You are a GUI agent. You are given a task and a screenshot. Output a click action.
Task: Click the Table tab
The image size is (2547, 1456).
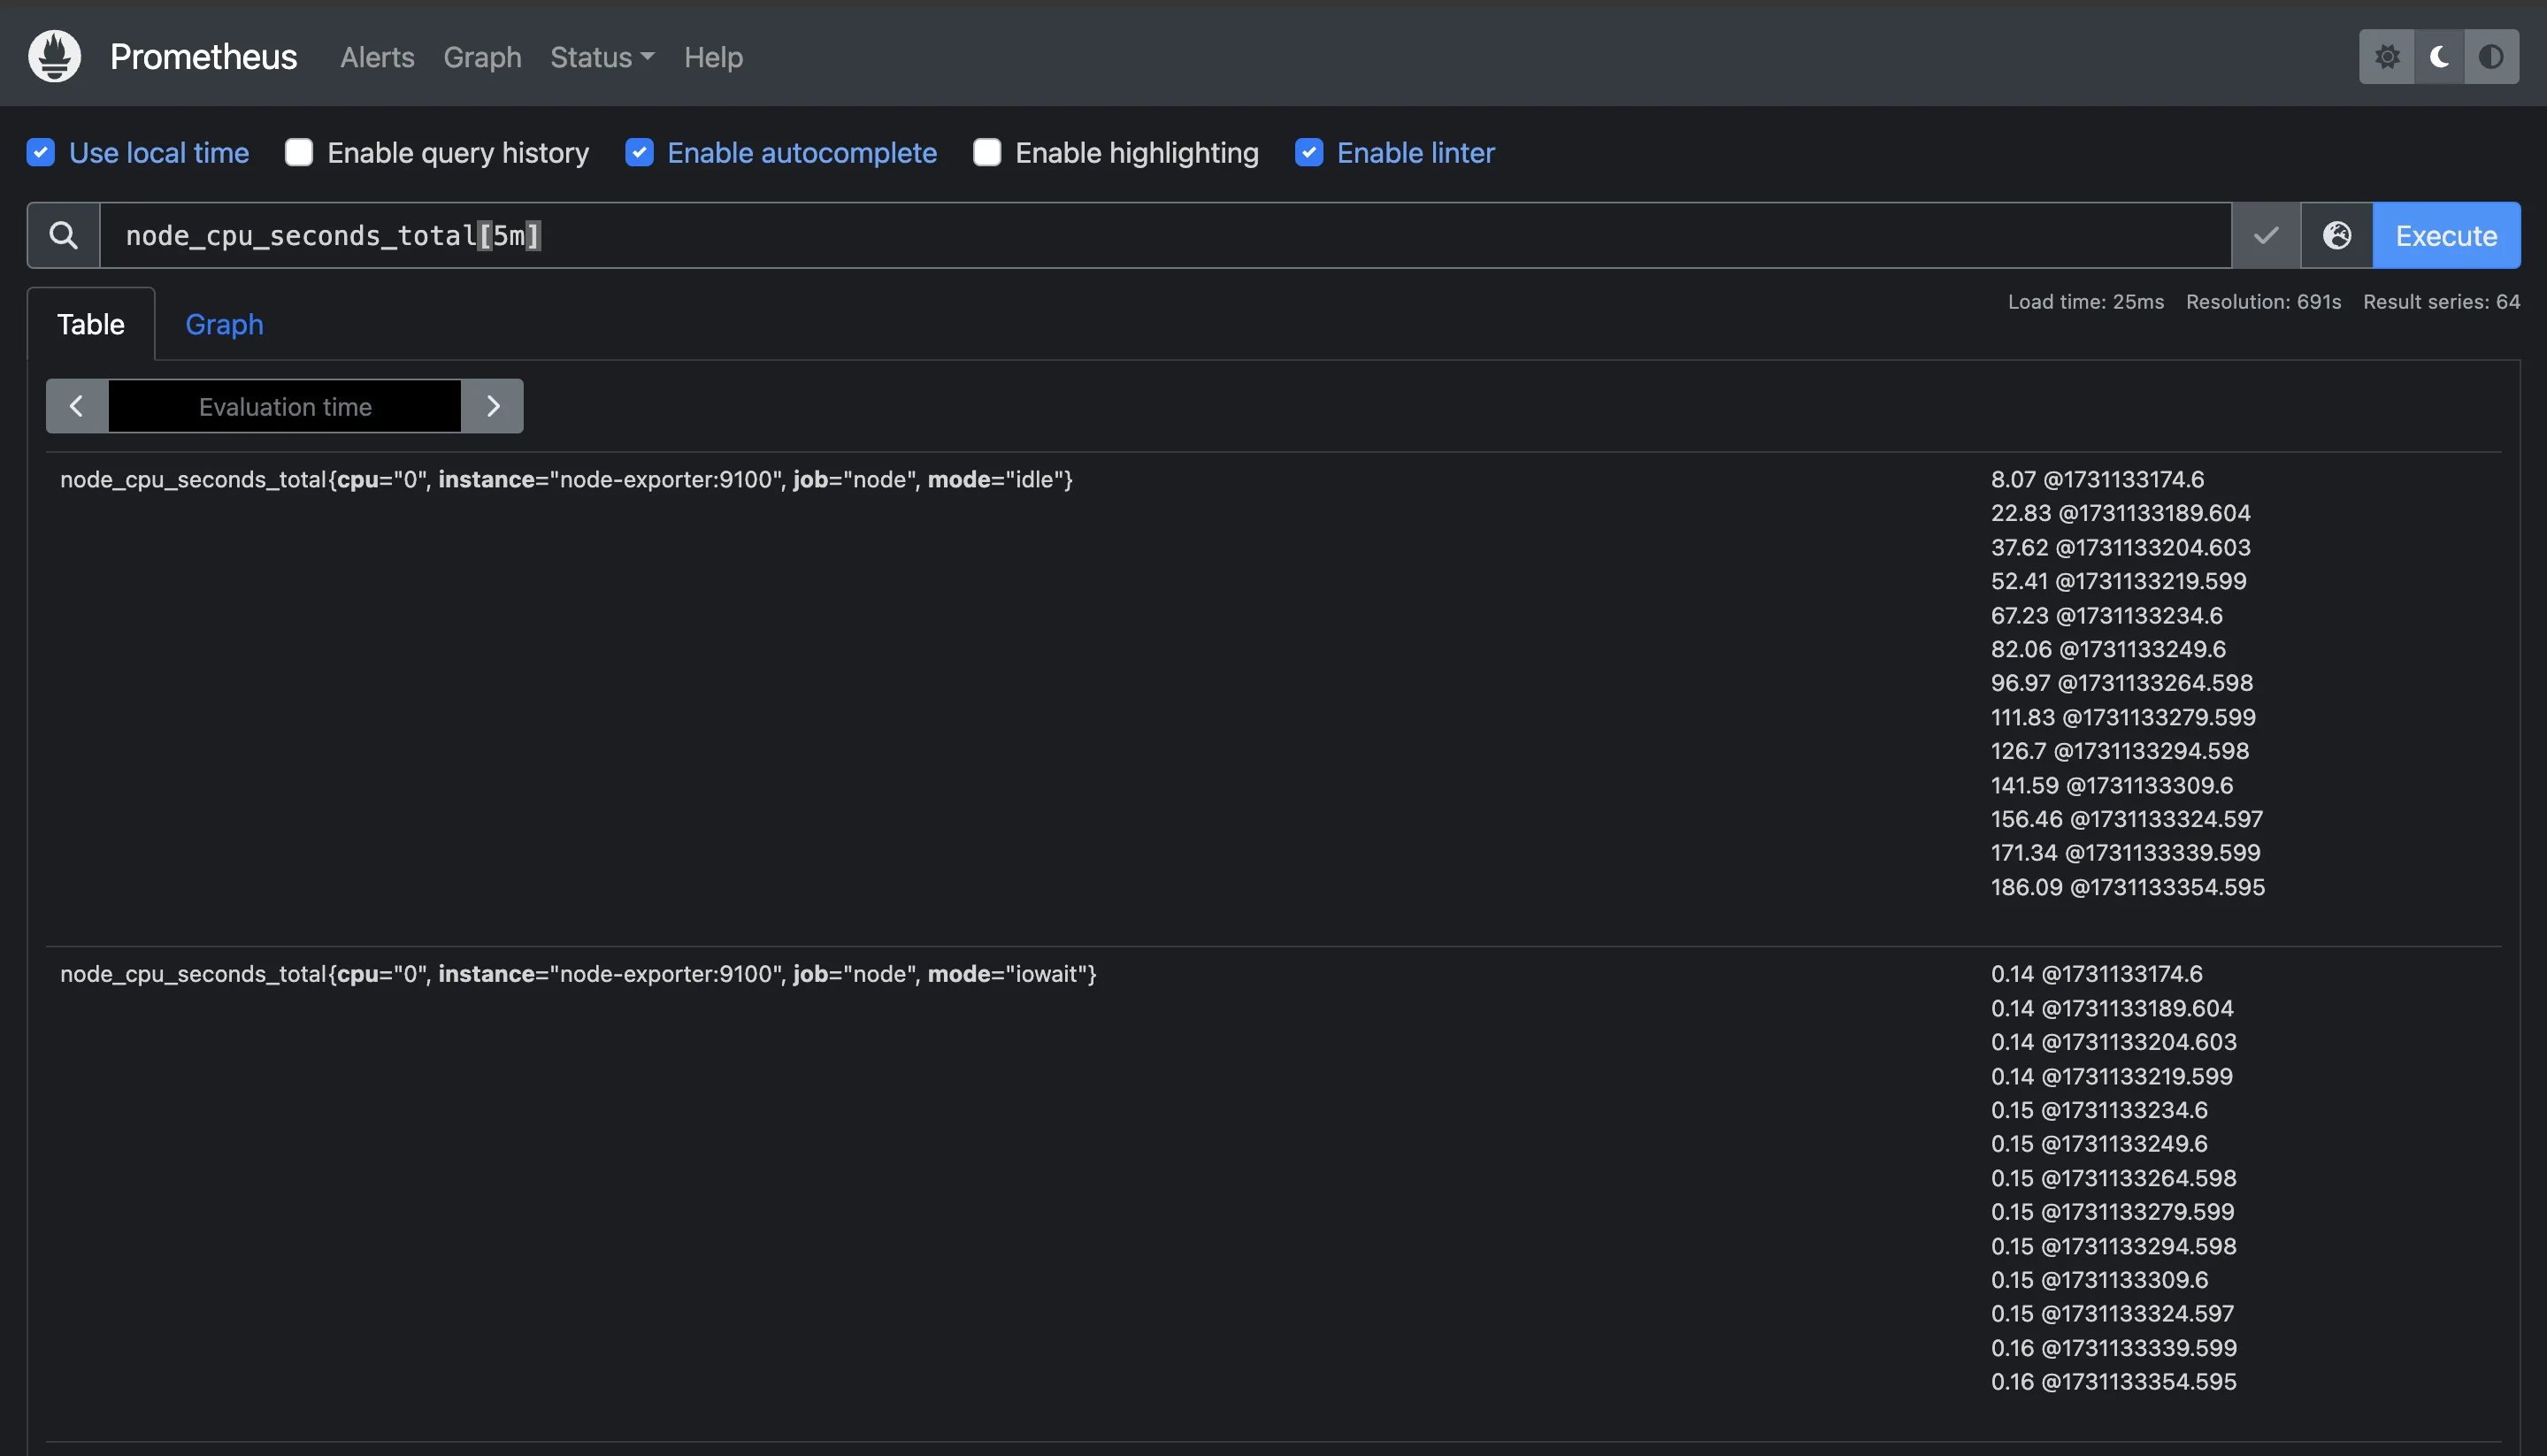coord(89,322)
